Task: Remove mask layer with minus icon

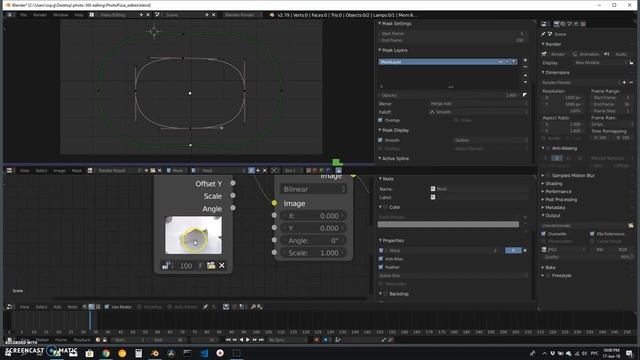Action: 525,67
